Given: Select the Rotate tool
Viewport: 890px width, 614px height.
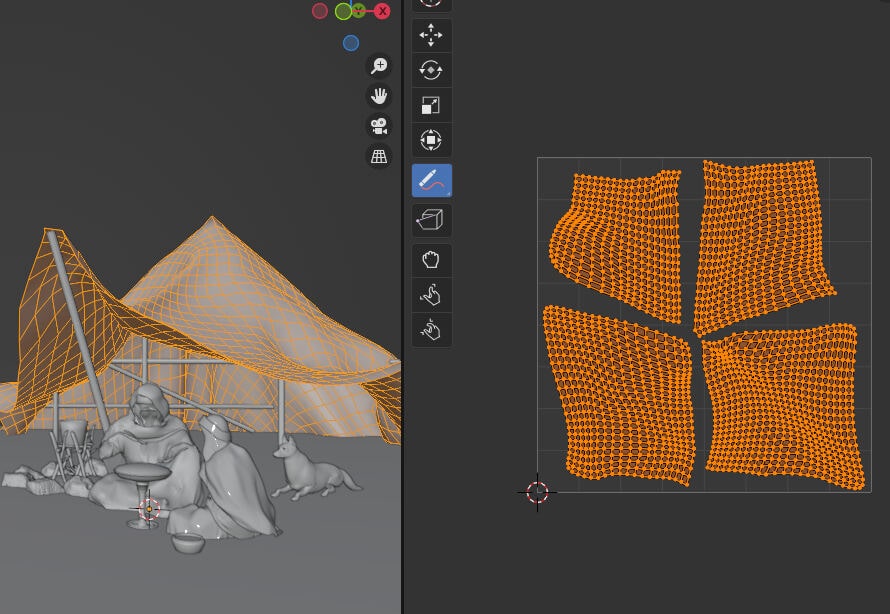Looking at the screenshot, I should [431, 69].
